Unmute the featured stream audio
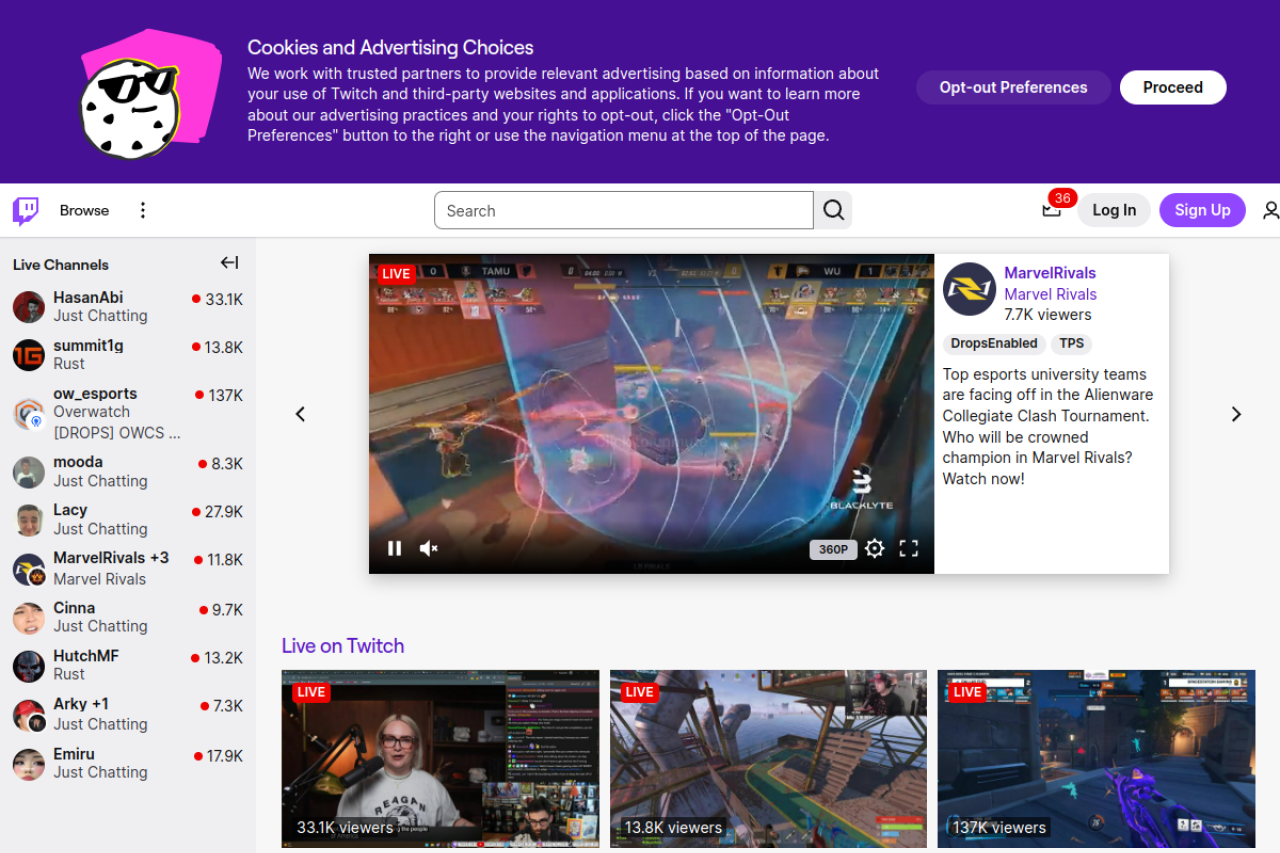 click(x=429, y=548)
